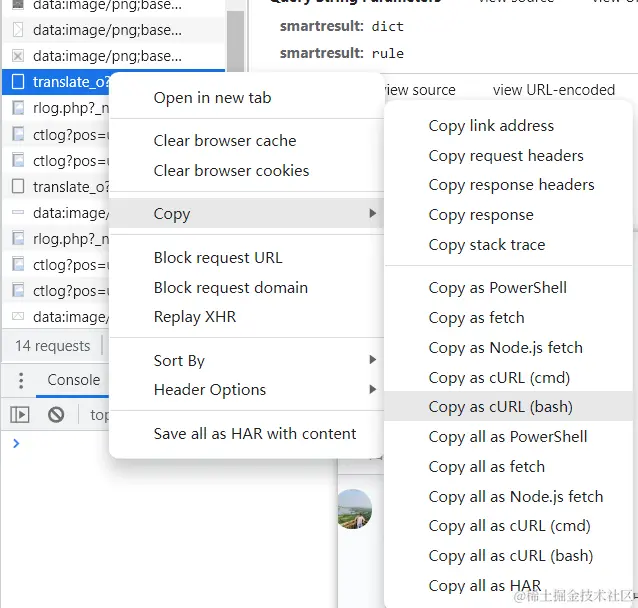Click the circular avatar thumbnail
638x608 pixels.
click(x=354, y=509)
